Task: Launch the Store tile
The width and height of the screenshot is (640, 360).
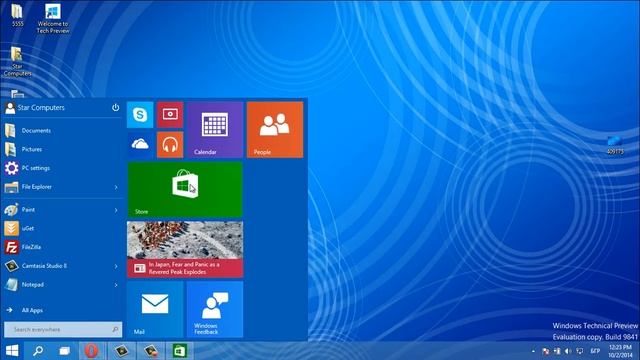Action: 185,190
